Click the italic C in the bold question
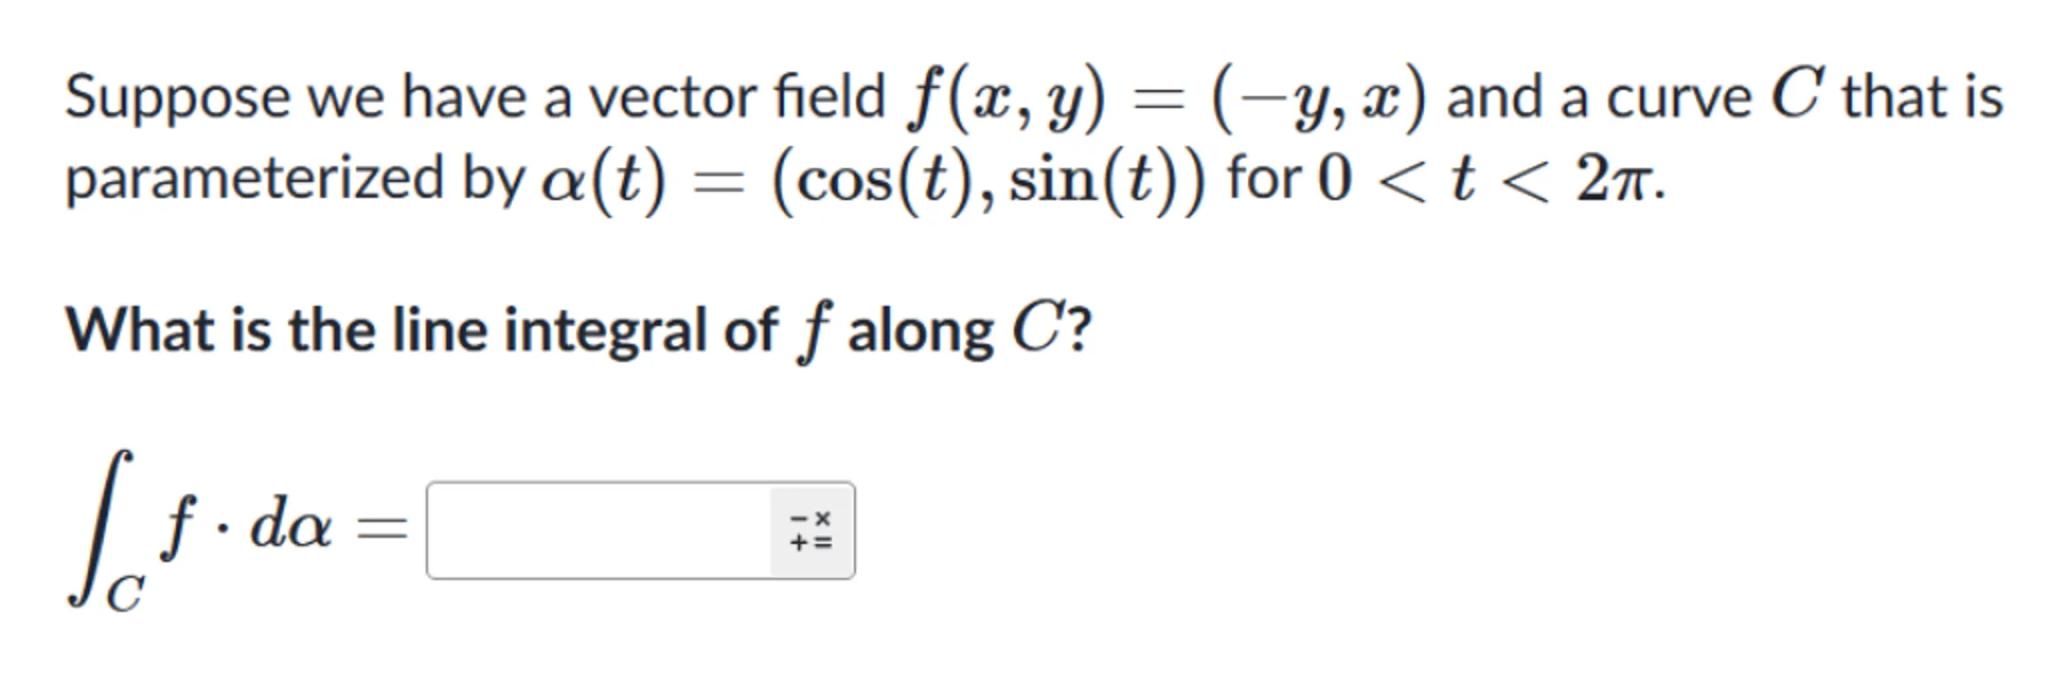 coord(1035,331)
